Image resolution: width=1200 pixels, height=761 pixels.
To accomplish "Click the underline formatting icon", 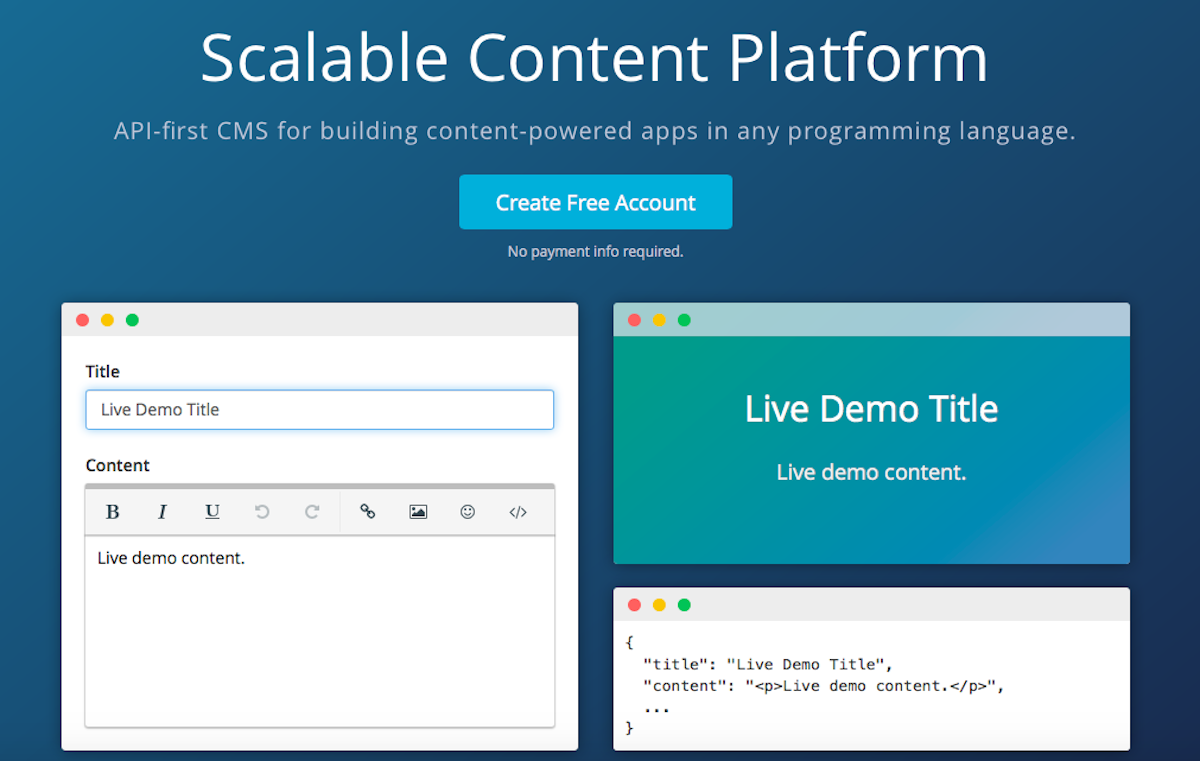I will [212, 512].
